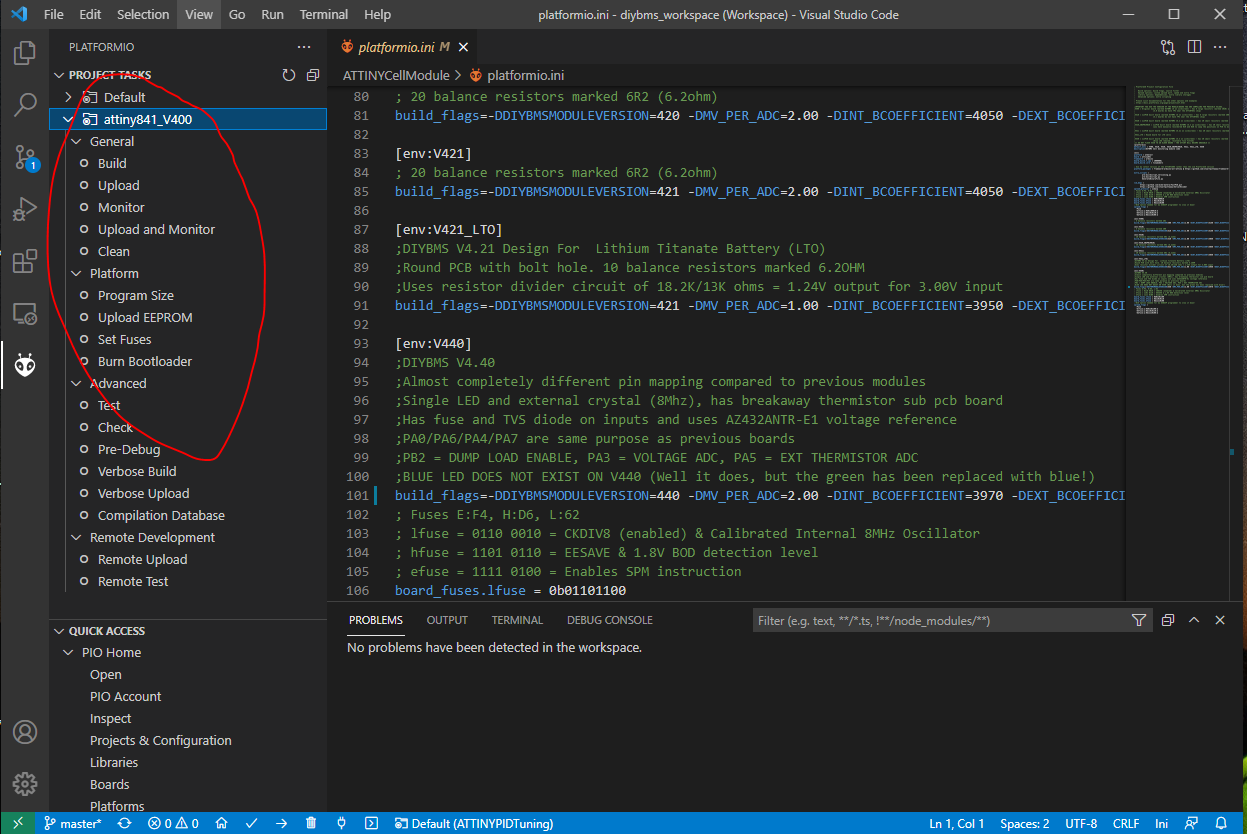The width and height of the screenshot is (1247, 834).
Task: Click the problems filter text field
Action: (940, 620)
